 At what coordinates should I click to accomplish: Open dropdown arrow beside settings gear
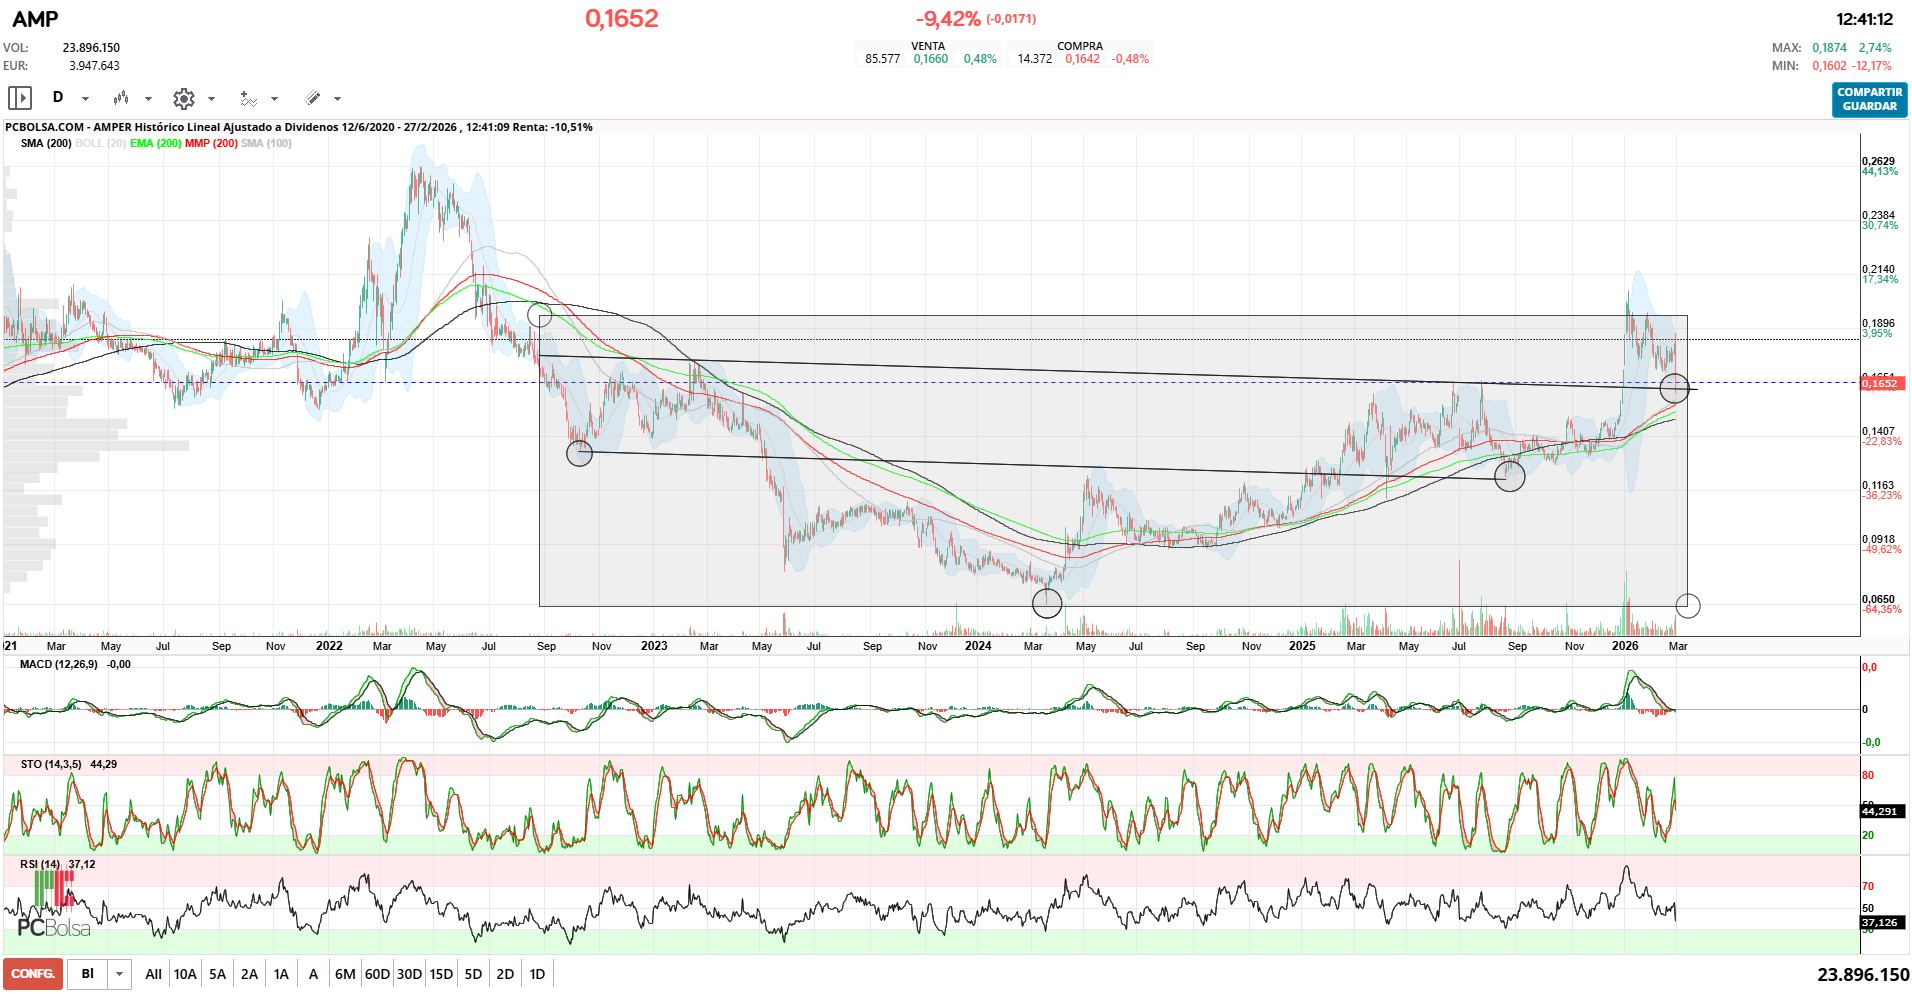coord(211,99)
